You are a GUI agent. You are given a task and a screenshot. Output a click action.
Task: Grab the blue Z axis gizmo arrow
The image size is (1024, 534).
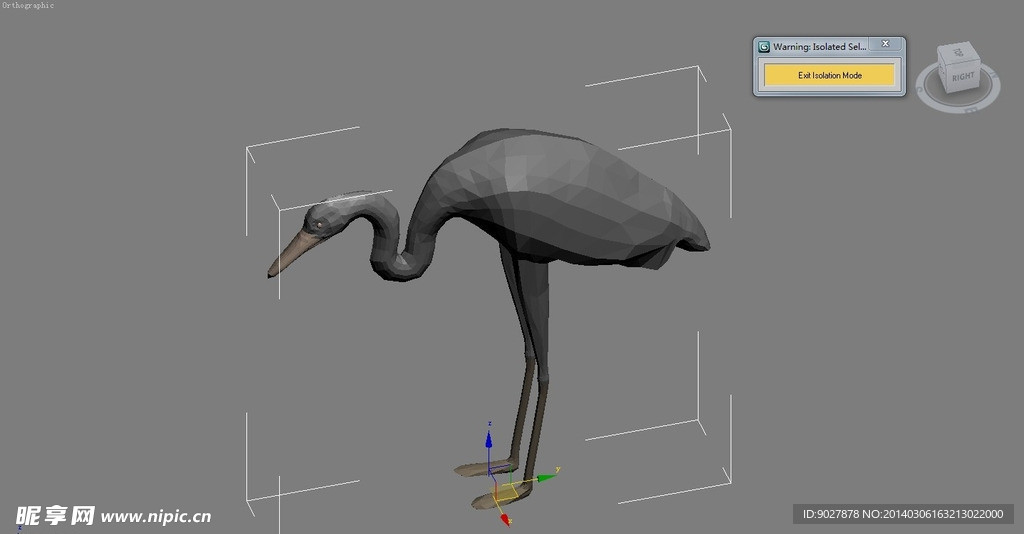tap(489, 434)
